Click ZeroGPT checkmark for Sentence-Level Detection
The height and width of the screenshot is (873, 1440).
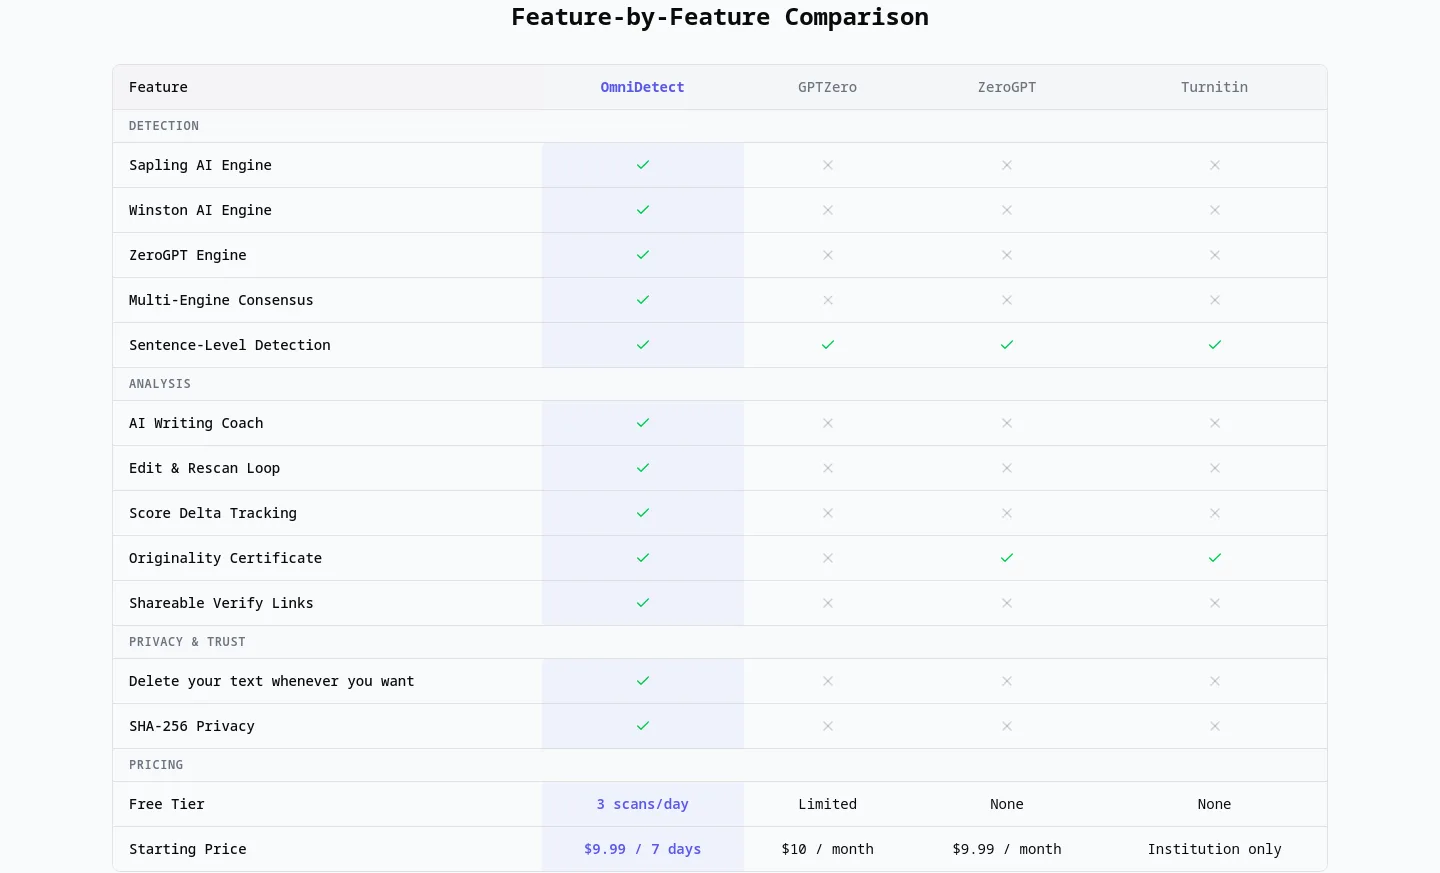[x=1007, y=345]
